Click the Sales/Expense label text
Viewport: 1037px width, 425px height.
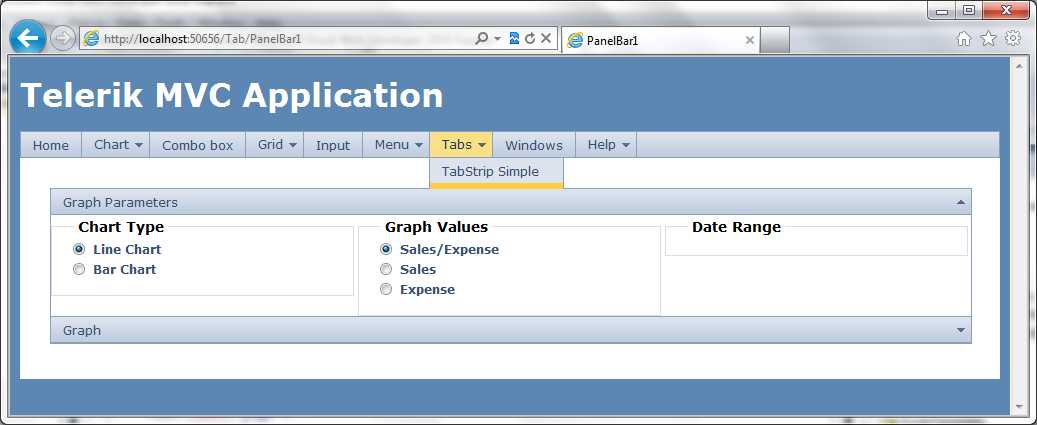449,249
